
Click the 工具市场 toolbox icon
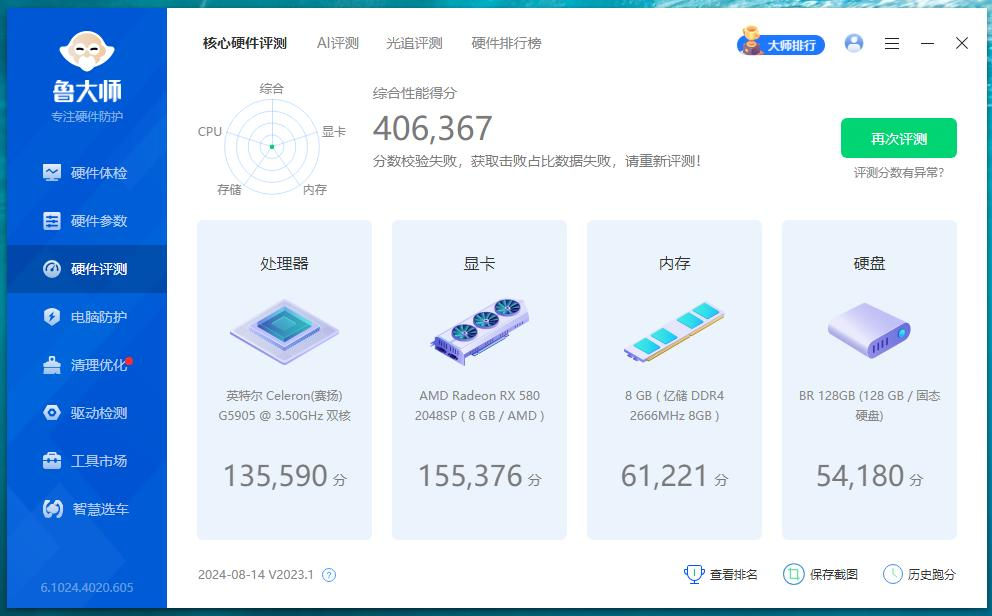(52, 460)
